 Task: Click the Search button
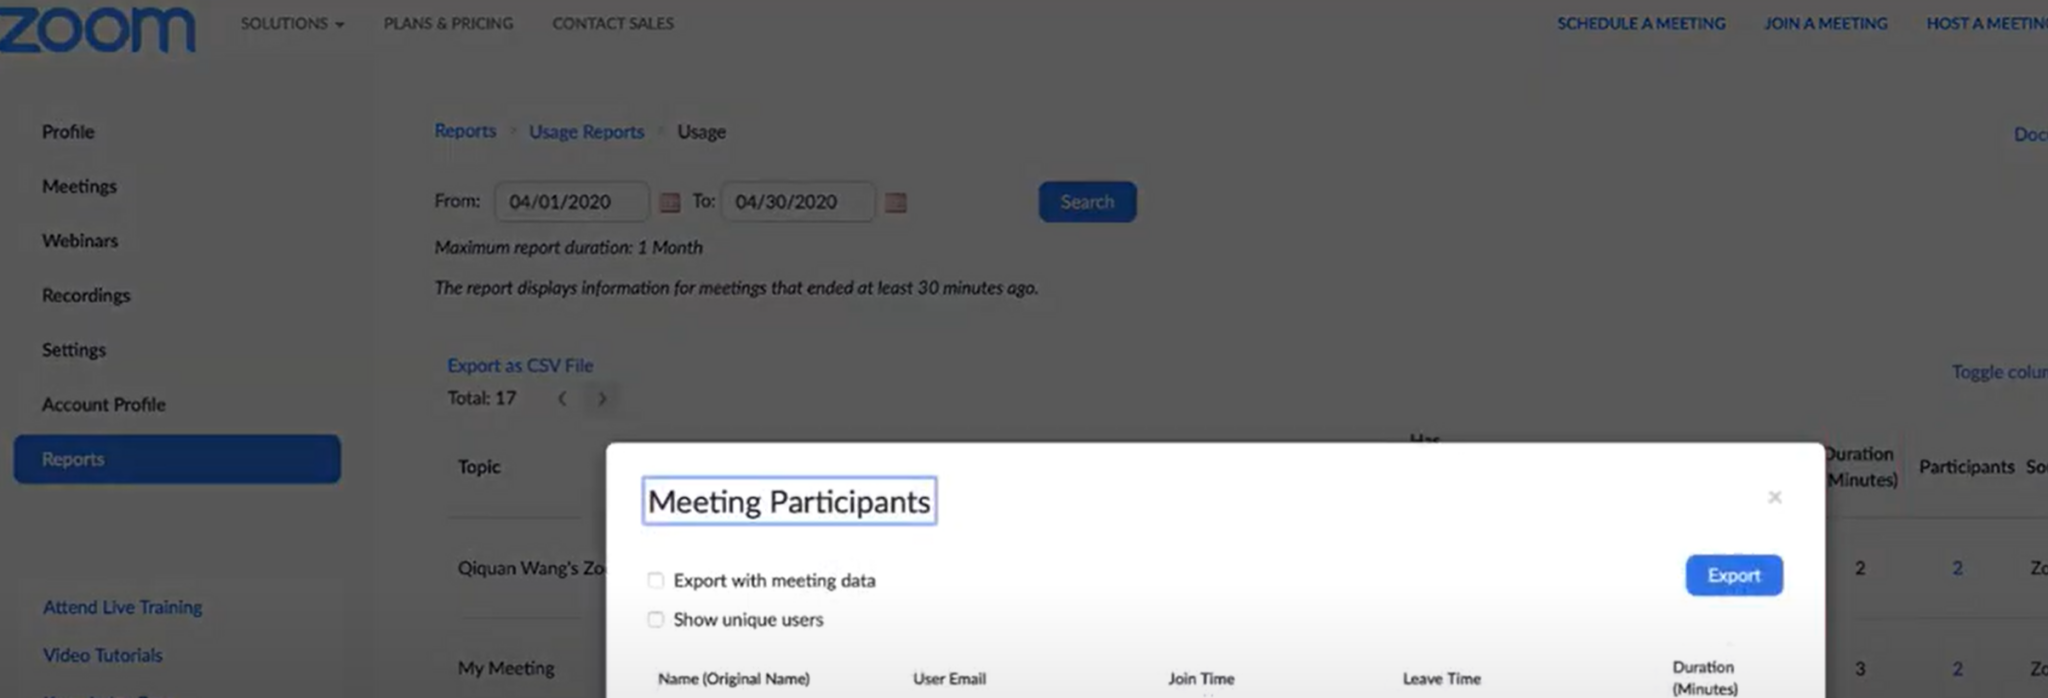(1087, 201)
